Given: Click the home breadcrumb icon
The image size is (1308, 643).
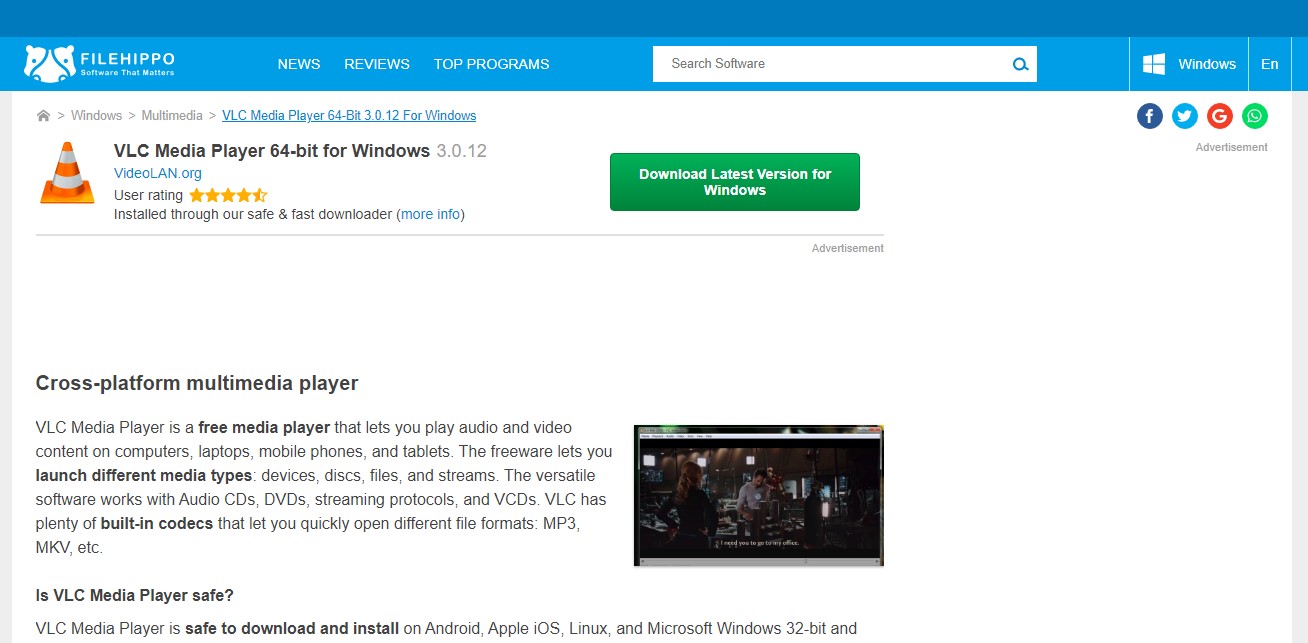Looking at the screenshot, I should (x=43, y=116).
